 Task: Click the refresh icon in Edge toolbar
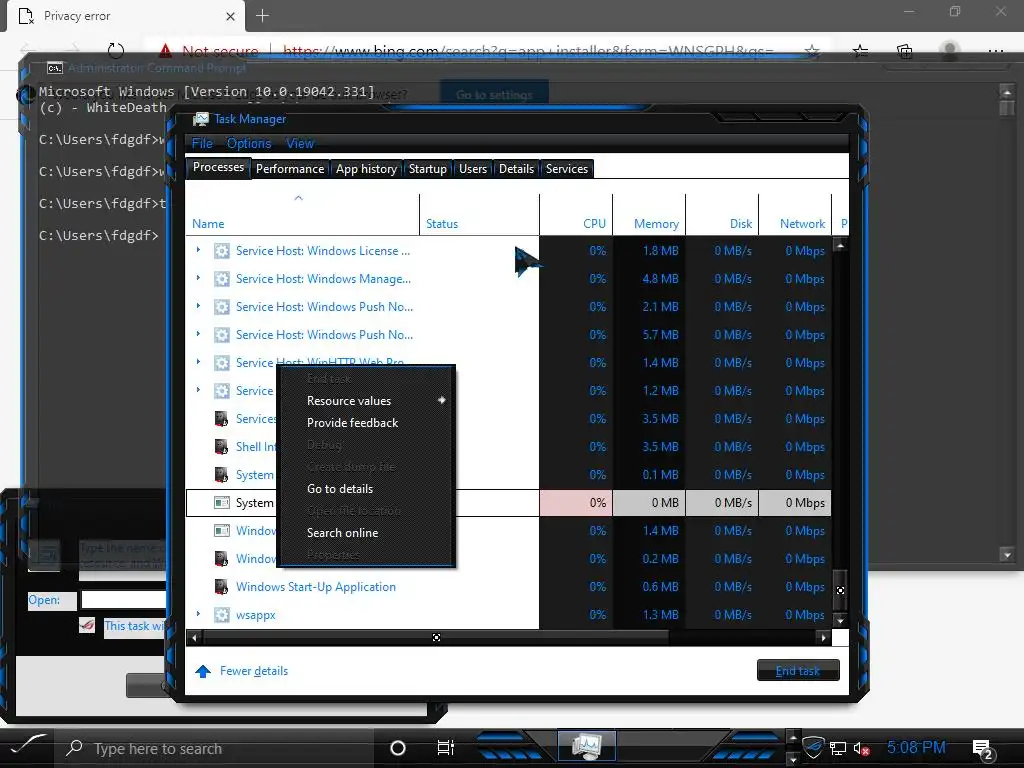click(116, 51)
